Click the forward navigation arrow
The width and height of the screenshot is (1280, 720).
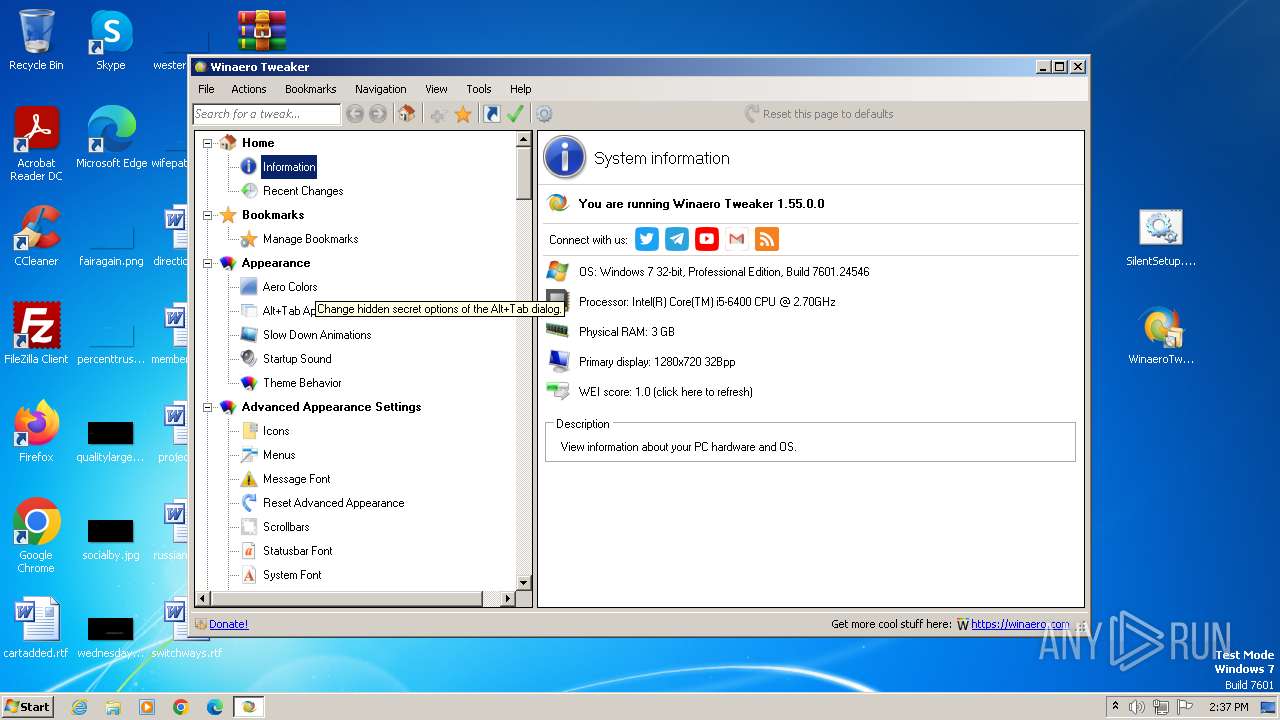[378, 114]
